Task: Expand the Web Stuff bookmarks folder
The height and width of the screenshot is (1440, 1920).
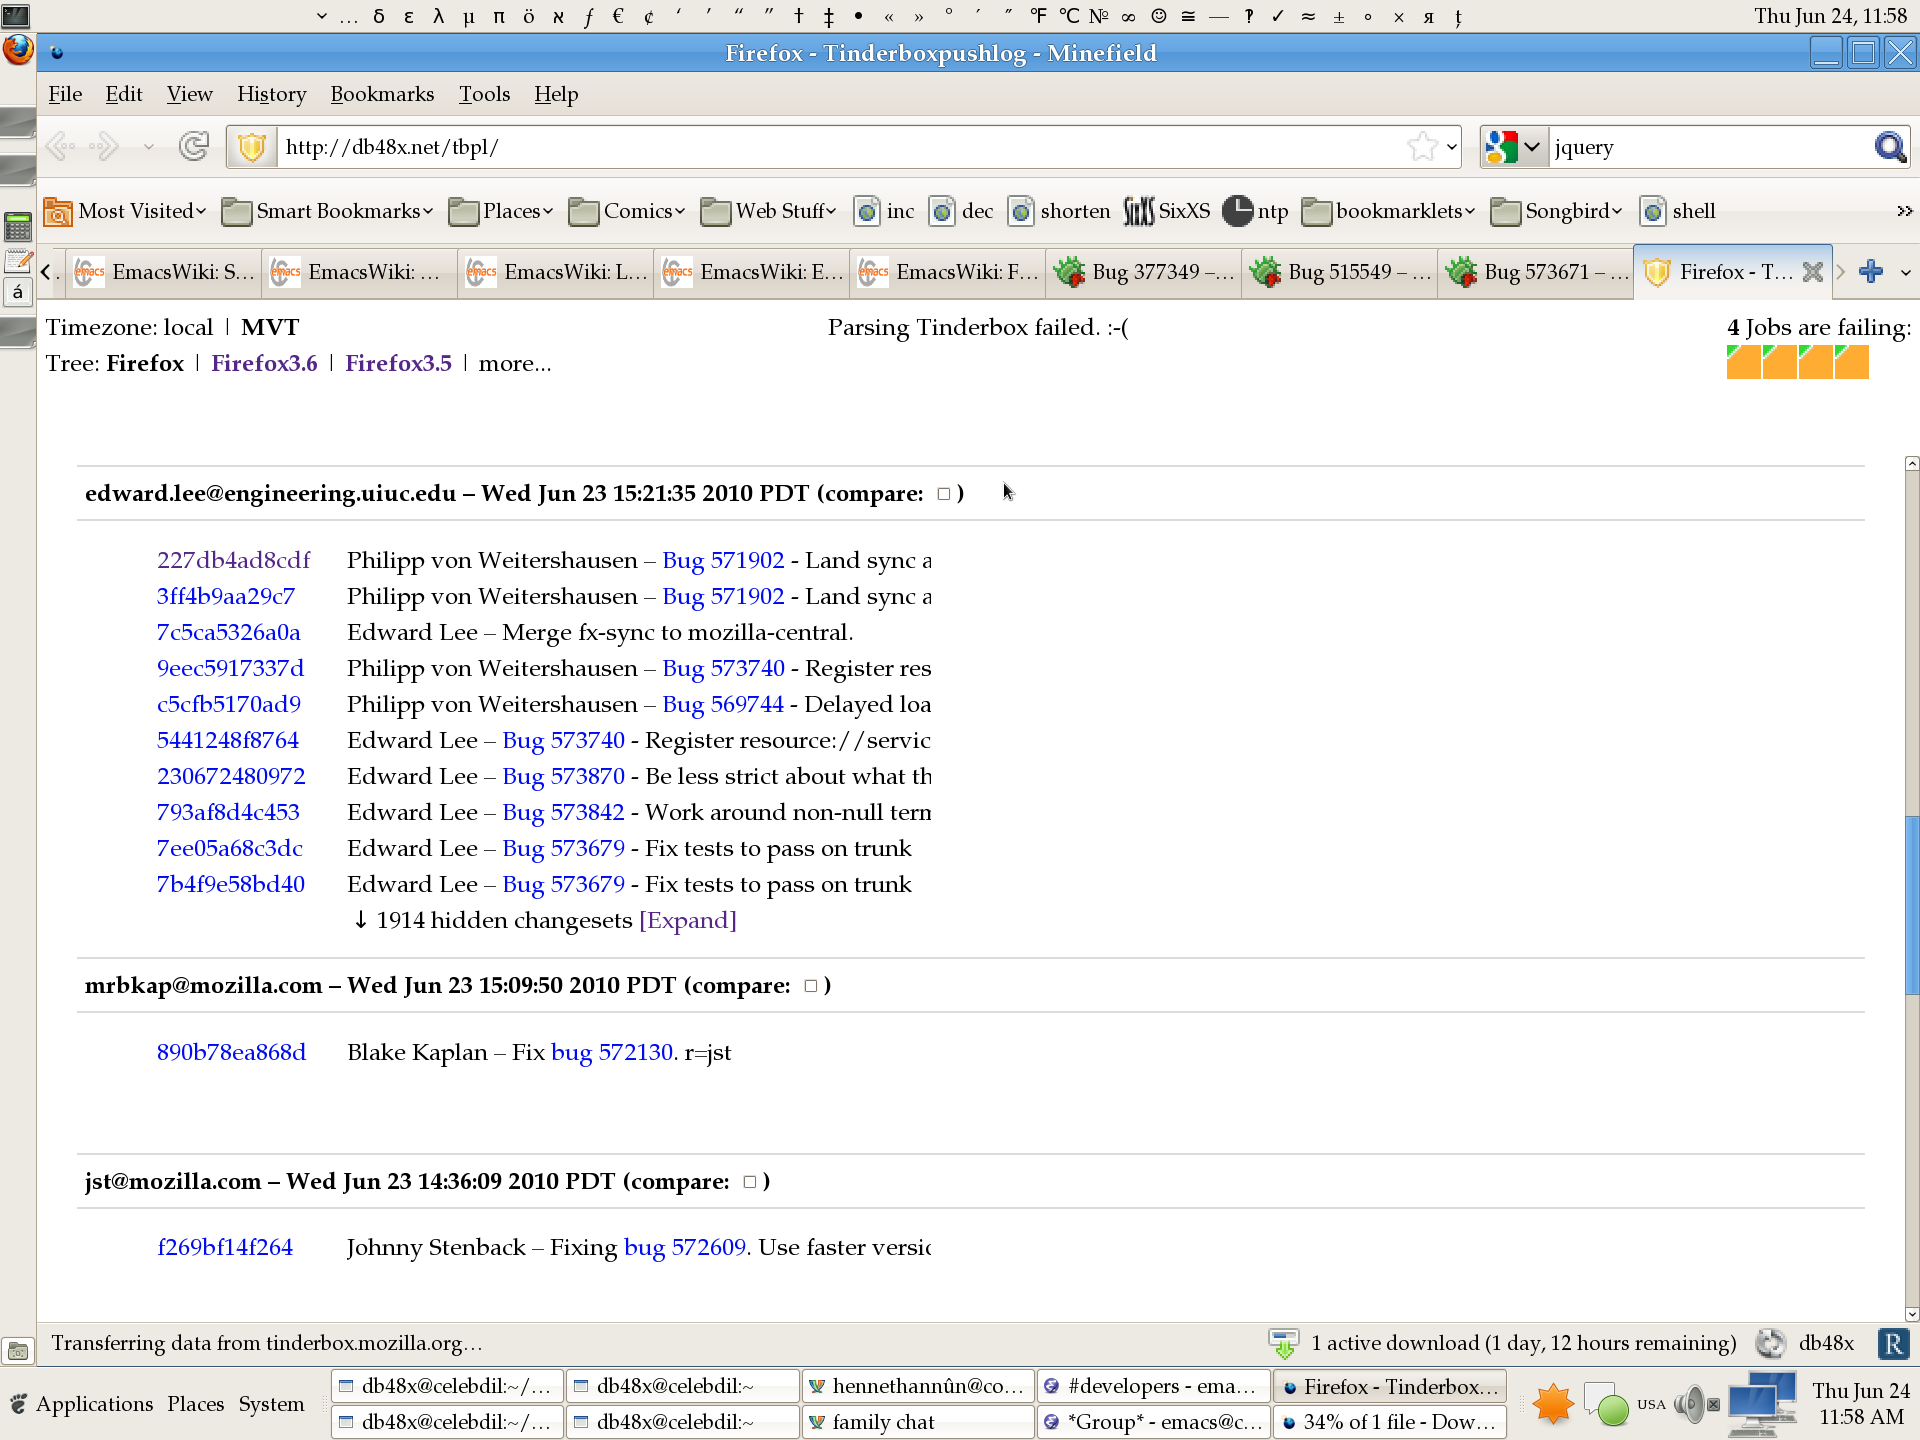Action: tap(768, 211)
